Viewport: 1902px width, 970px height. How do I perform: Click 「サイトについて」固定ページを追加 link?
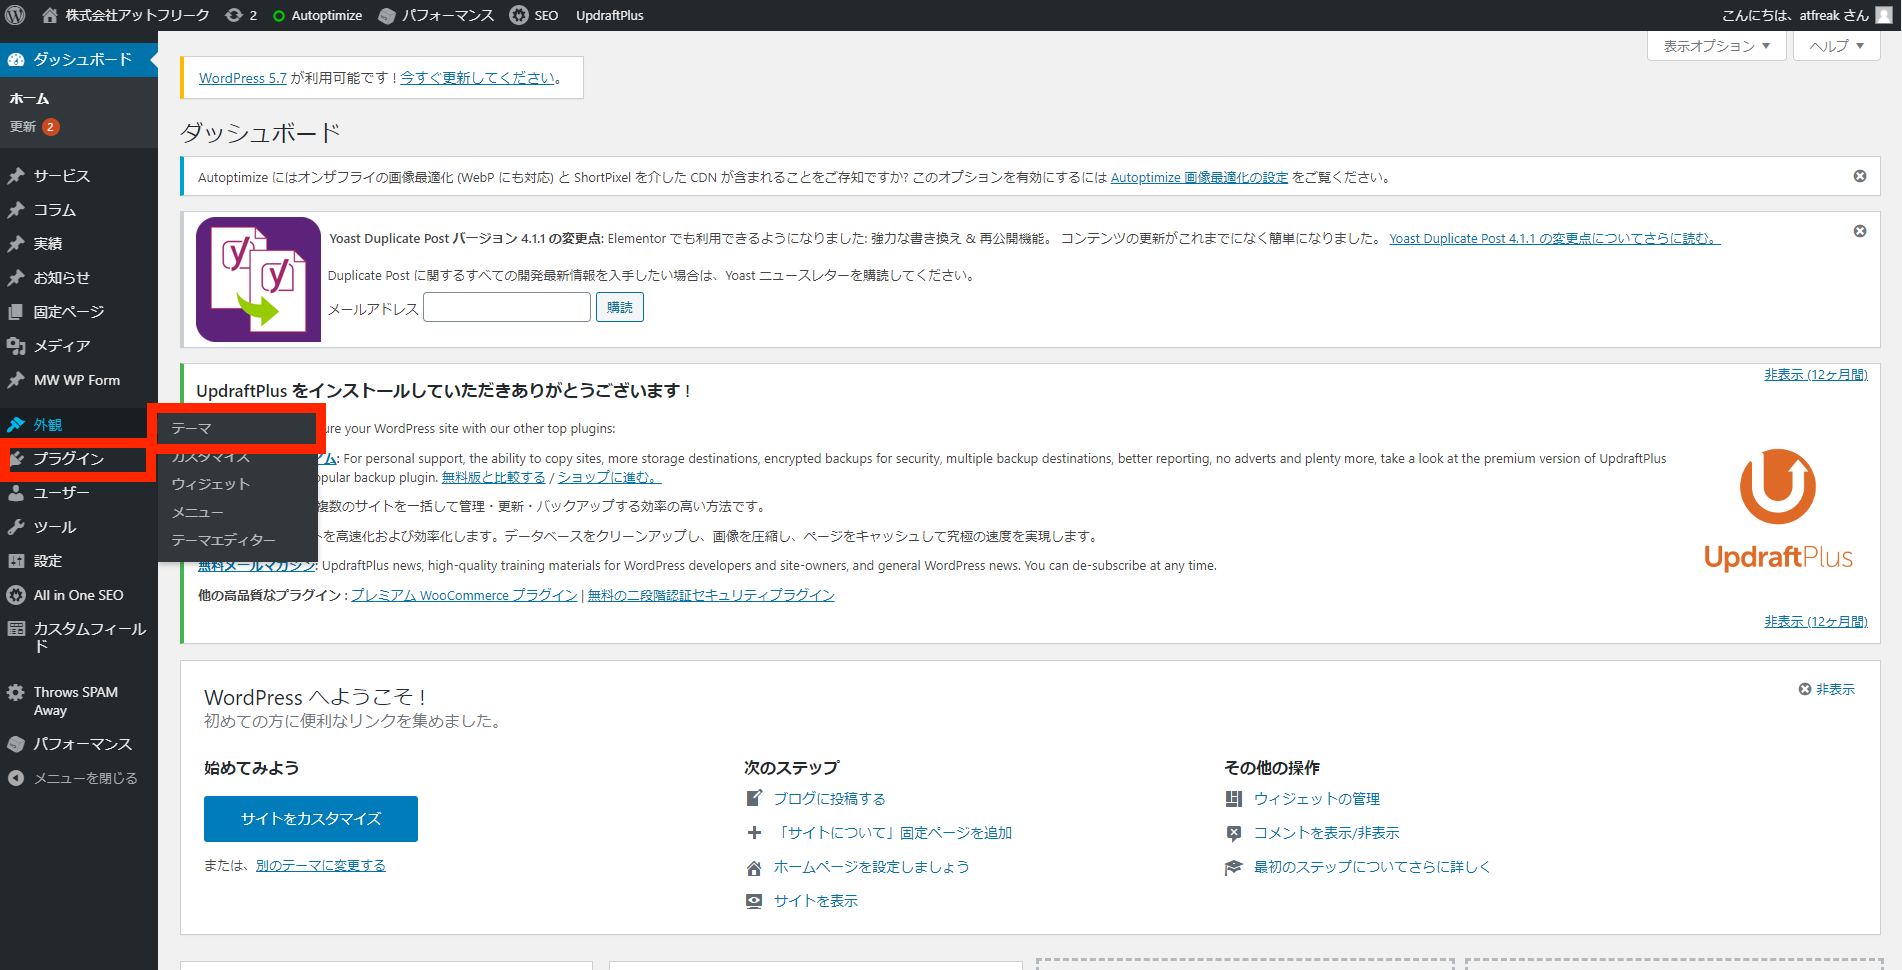tap(893, 833)
